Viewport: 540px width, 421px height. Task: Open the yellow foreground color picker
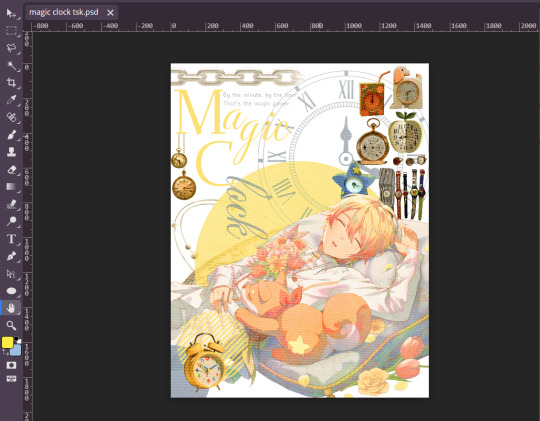[x=8, y=342]
